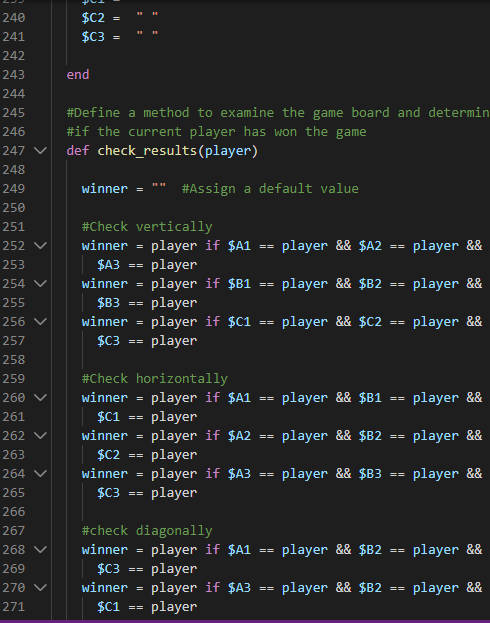The width and height of the screenshot is (490, 623).
Task: Click the '(player)' parameter on line 247
Action: pyautogui.click(x=228, y=151)
